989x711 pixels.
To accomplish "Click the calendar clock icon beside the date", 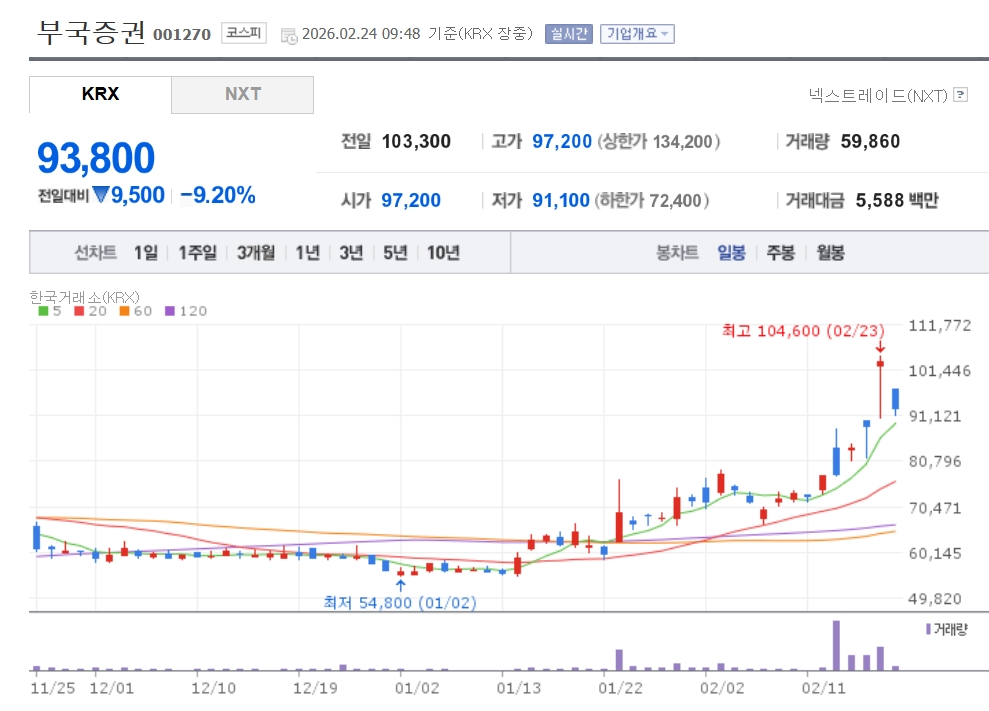I will 289,35.
